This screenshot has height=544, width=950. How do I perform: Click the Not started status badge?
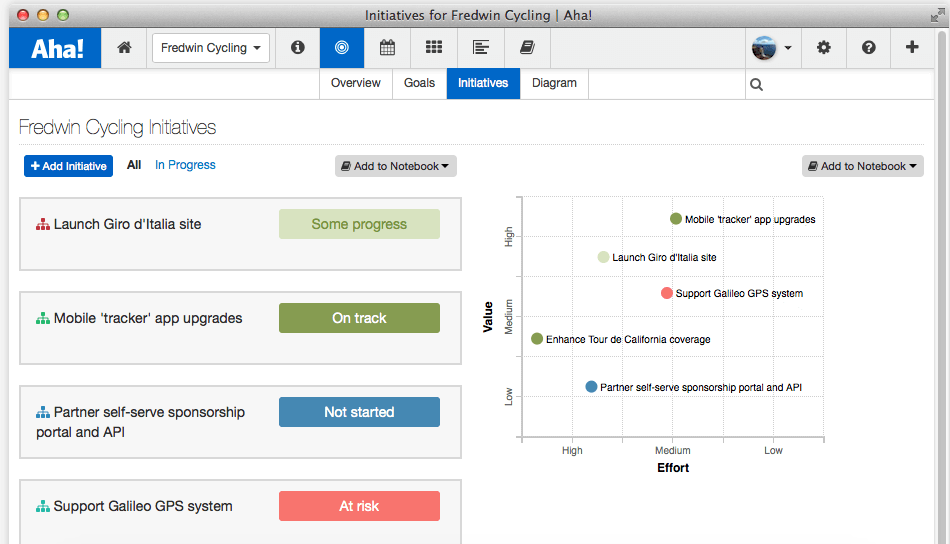point(359,412)
